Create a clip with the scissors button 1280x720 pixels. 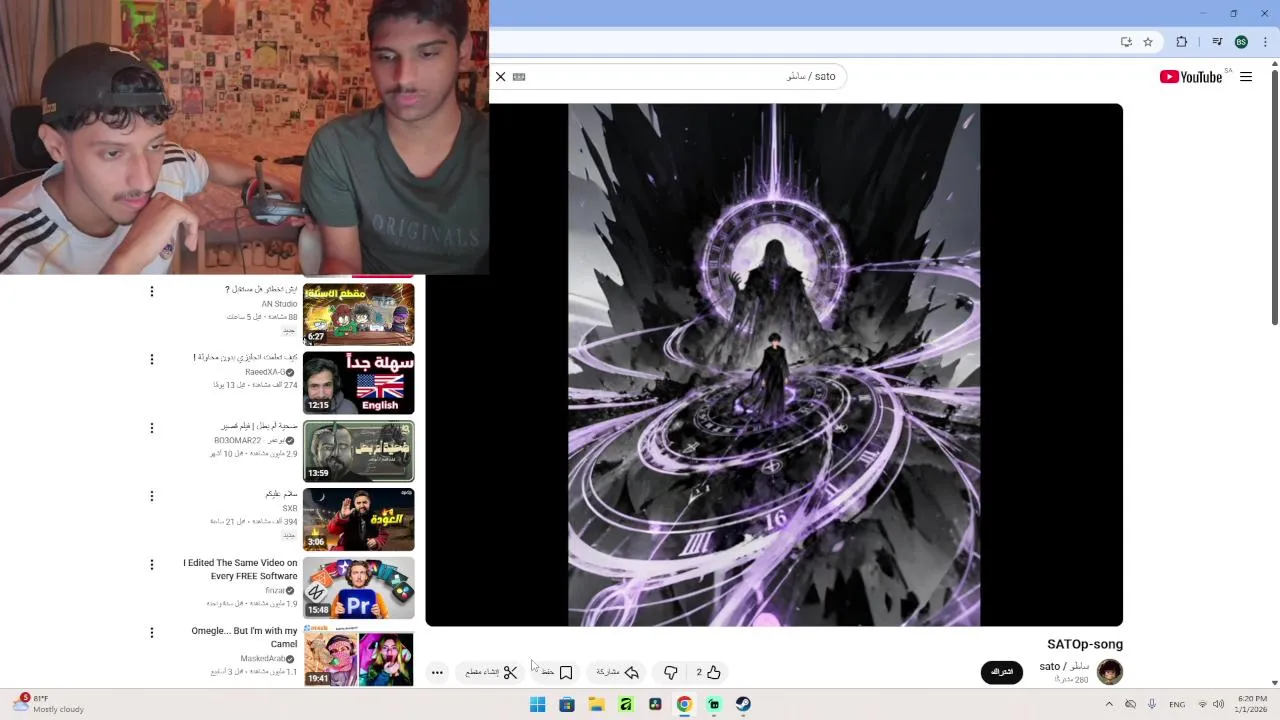coord(491,672)
